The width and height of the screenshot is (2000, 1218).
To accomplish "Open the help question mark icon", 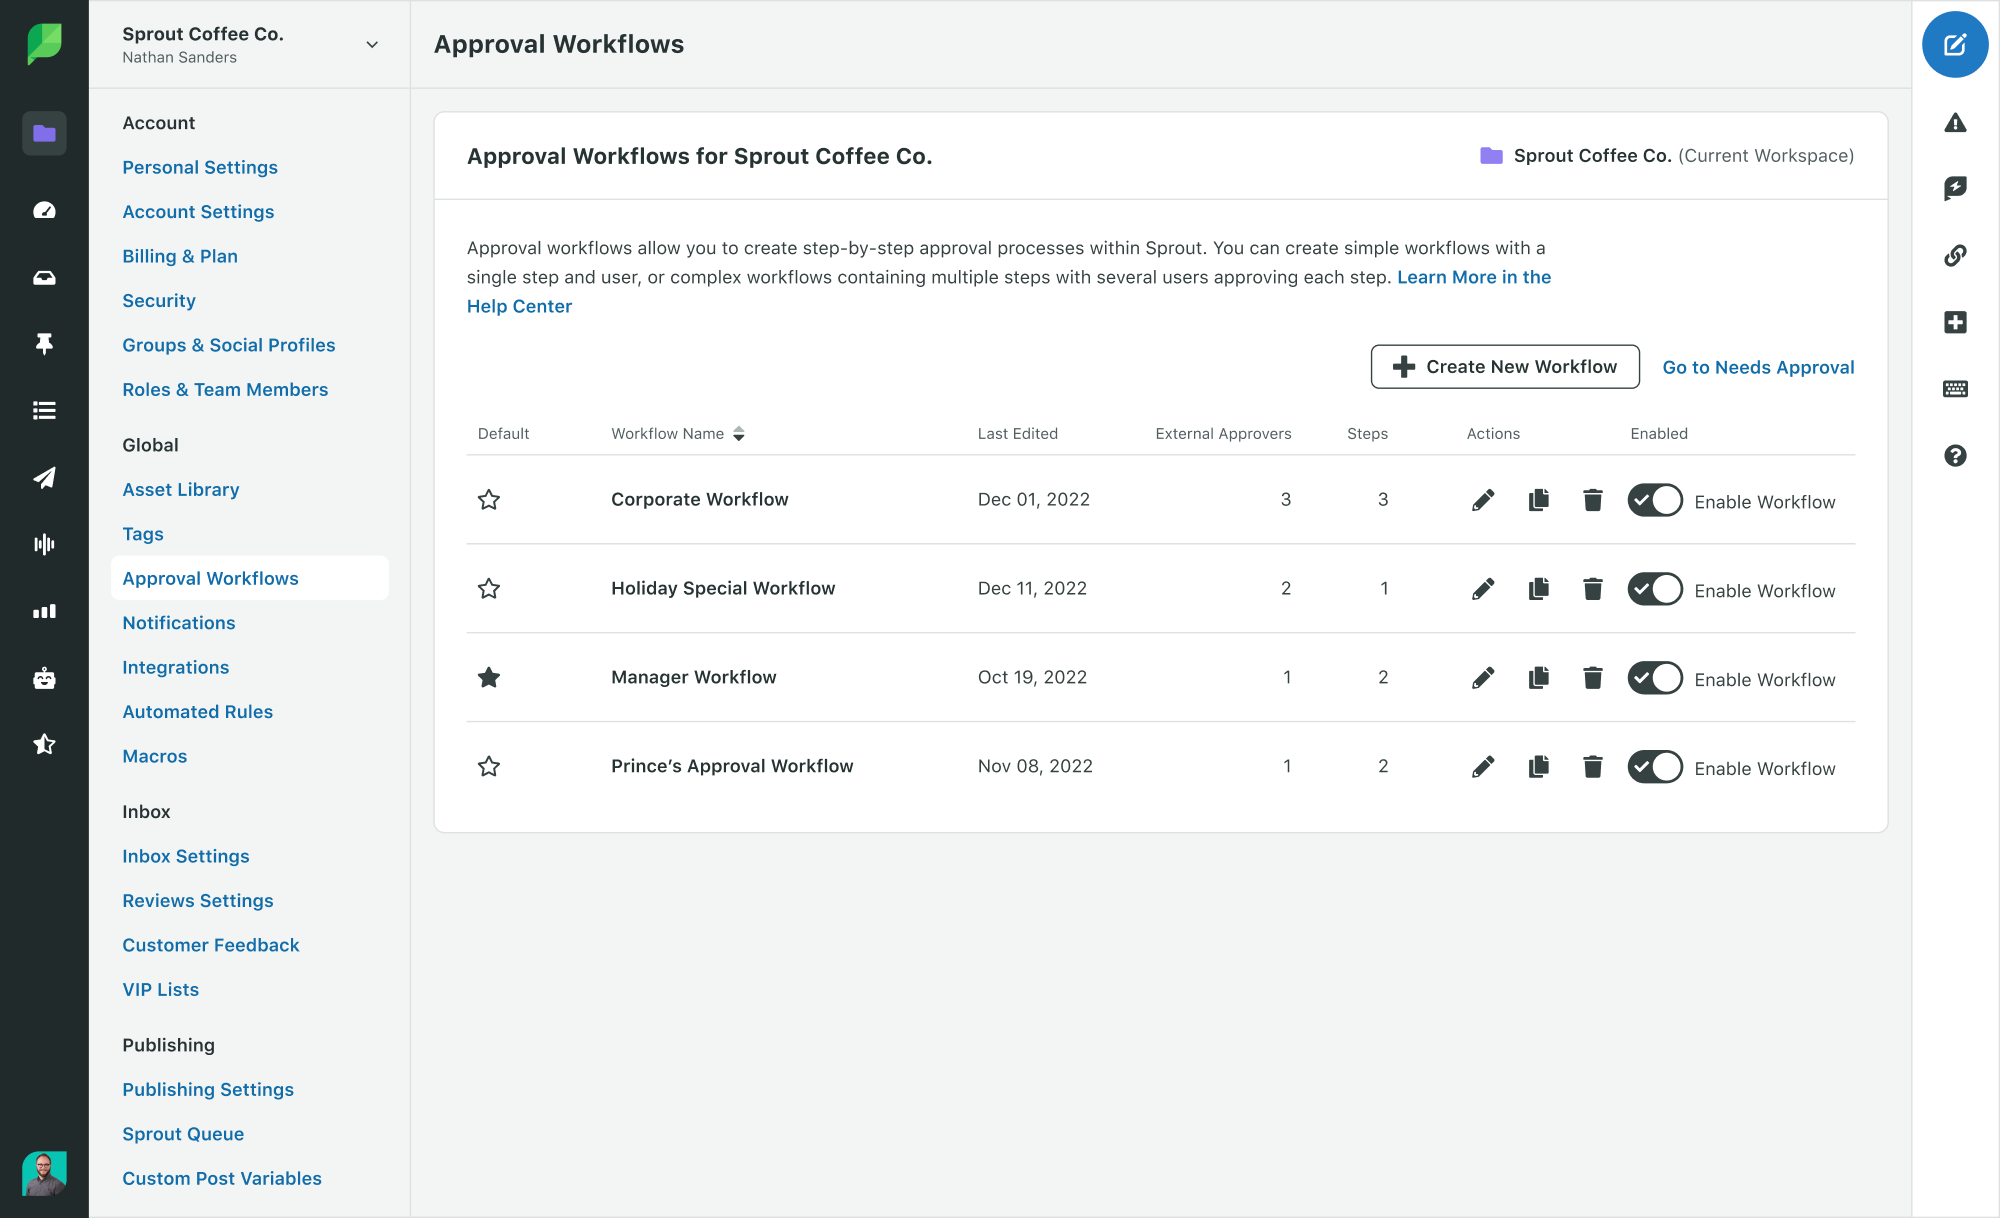I will [1955, 456].
